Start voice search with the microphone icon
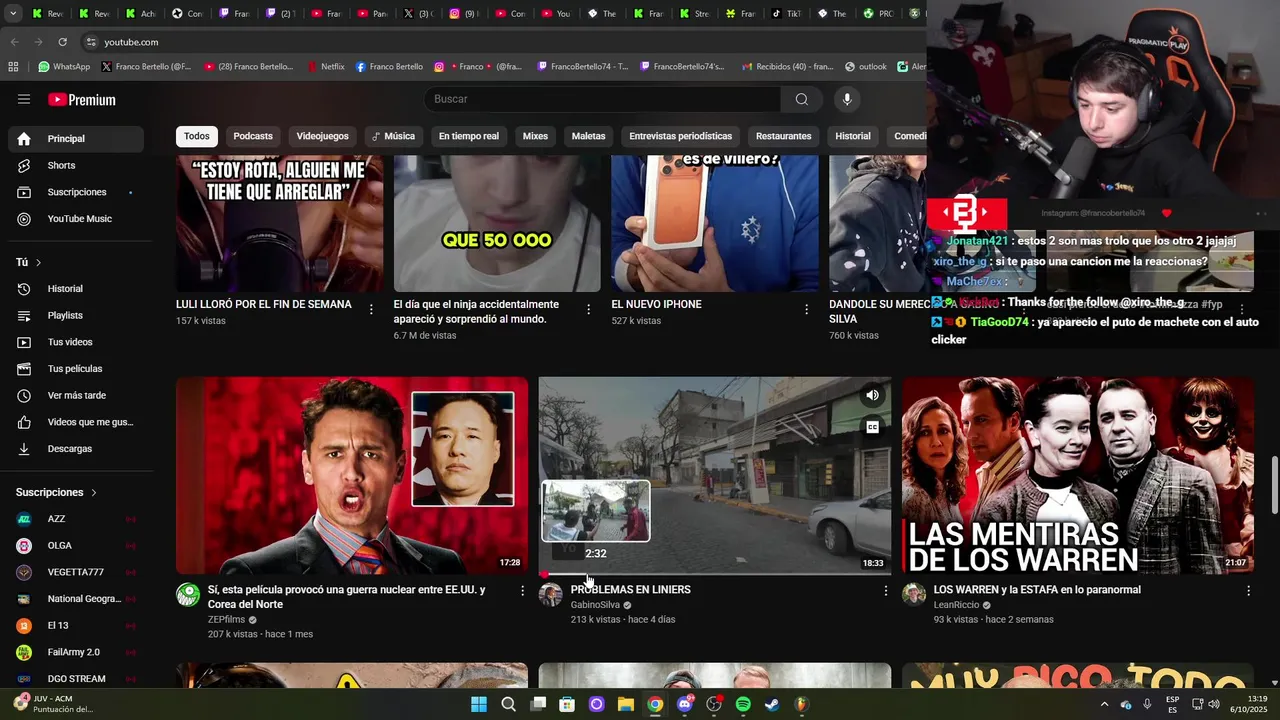The width and height of the screenshot is (1280, 720). 847,99
